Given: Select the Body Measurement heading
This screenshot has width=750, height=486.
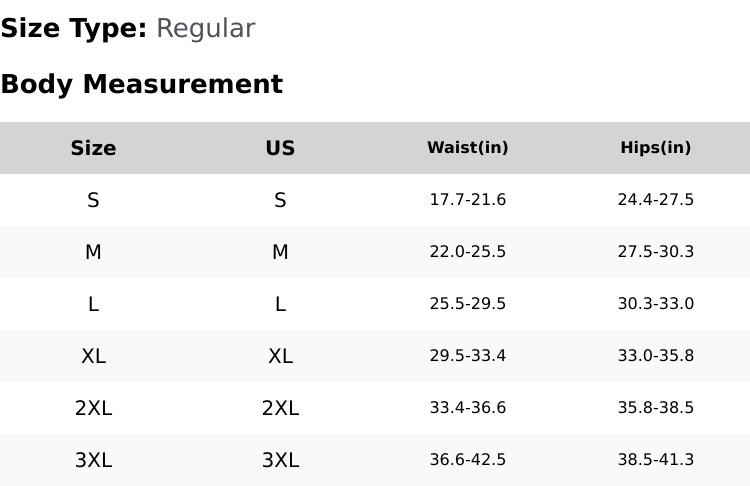Looking at the screenshot, I should tap(141, 84).
